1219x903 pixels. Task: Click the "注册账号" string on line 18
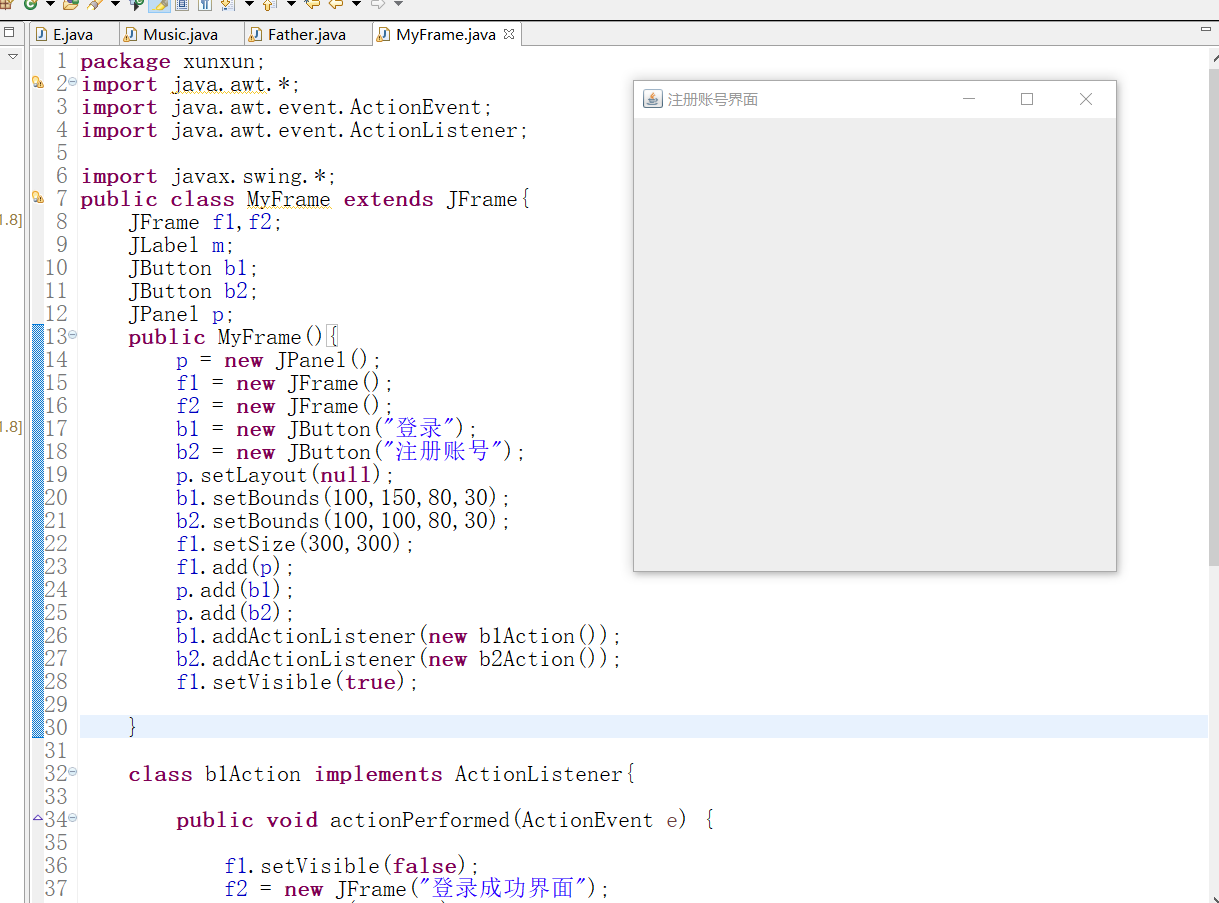[x=444, y=452]
